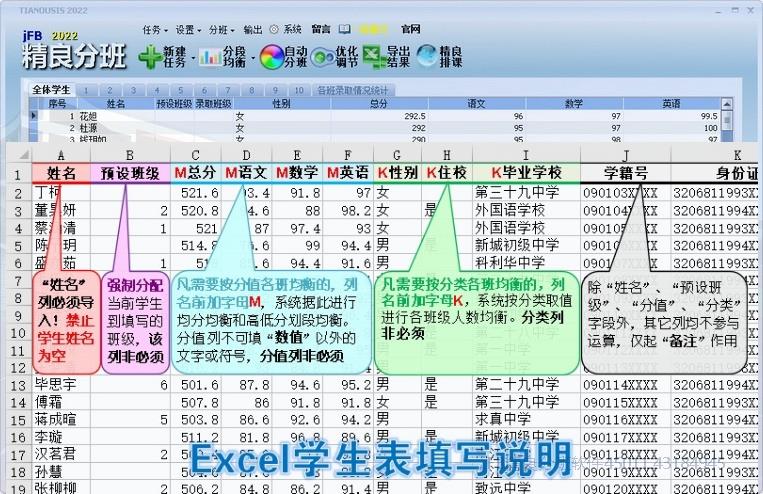763x494 pixels.
Task: Open the 官网 link
Action: click(411, 30)
